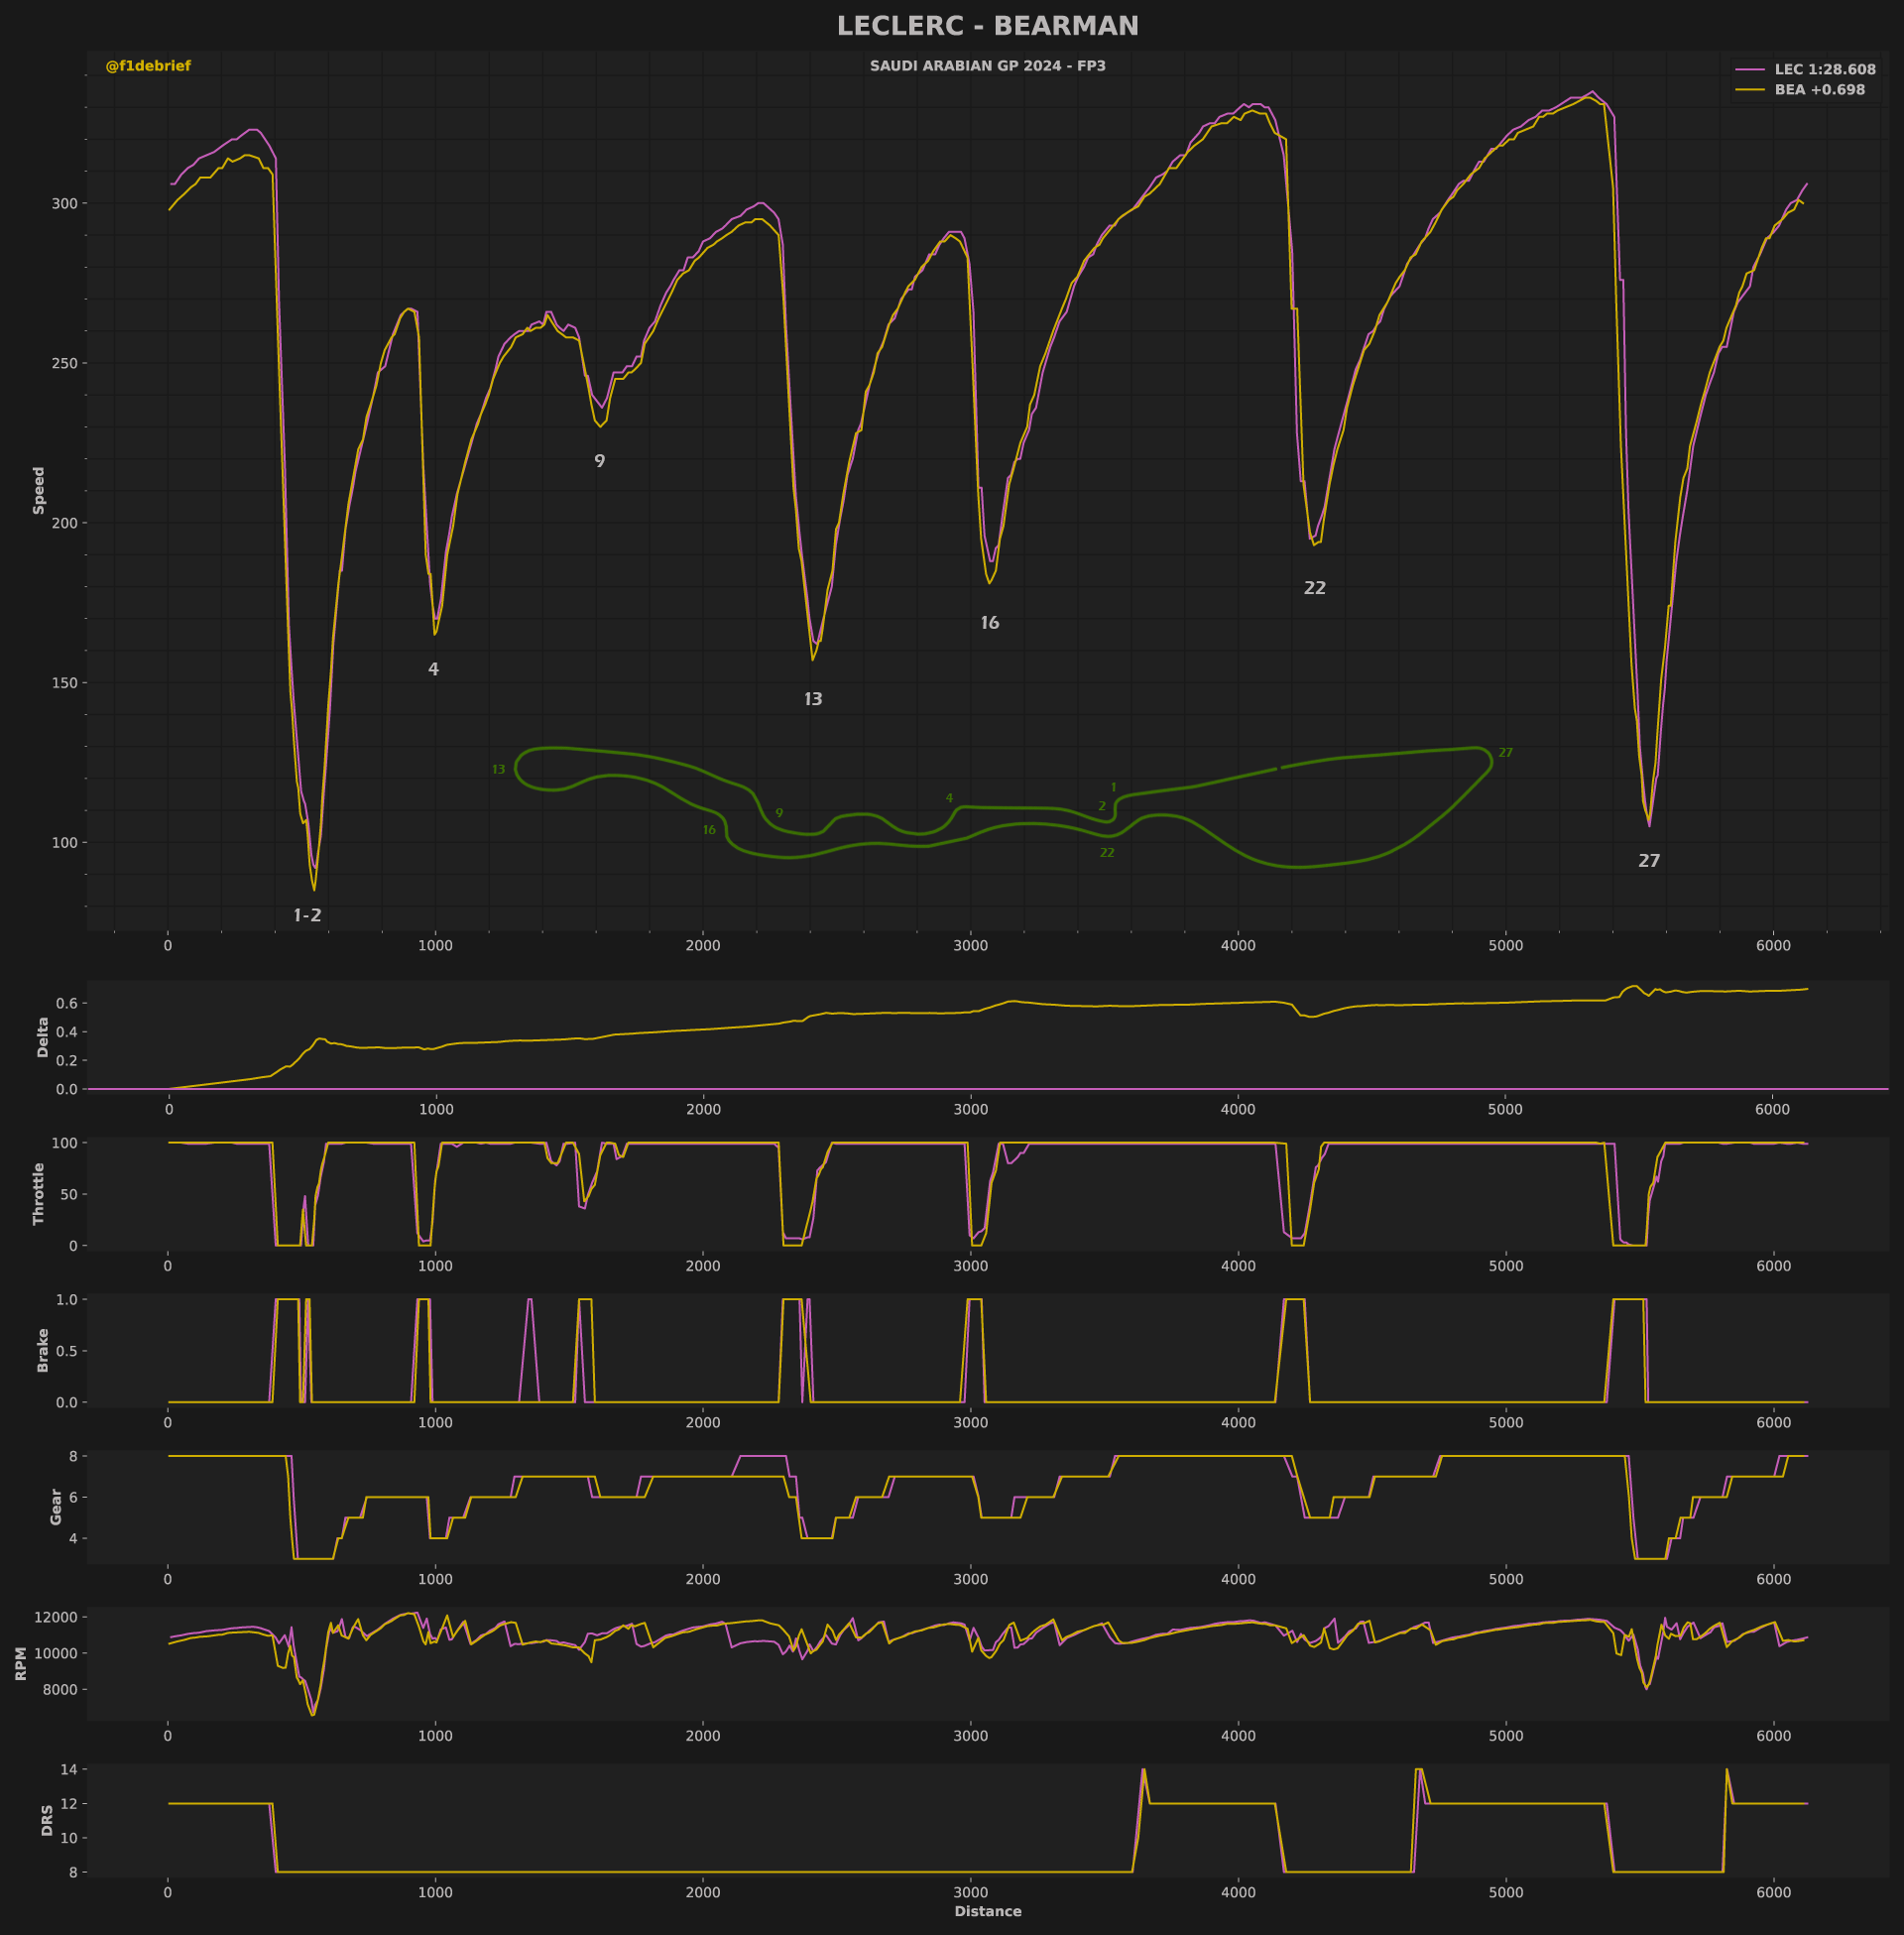Click the Speed axis label
1904x1935 pixels.
[x=39, y=490]
